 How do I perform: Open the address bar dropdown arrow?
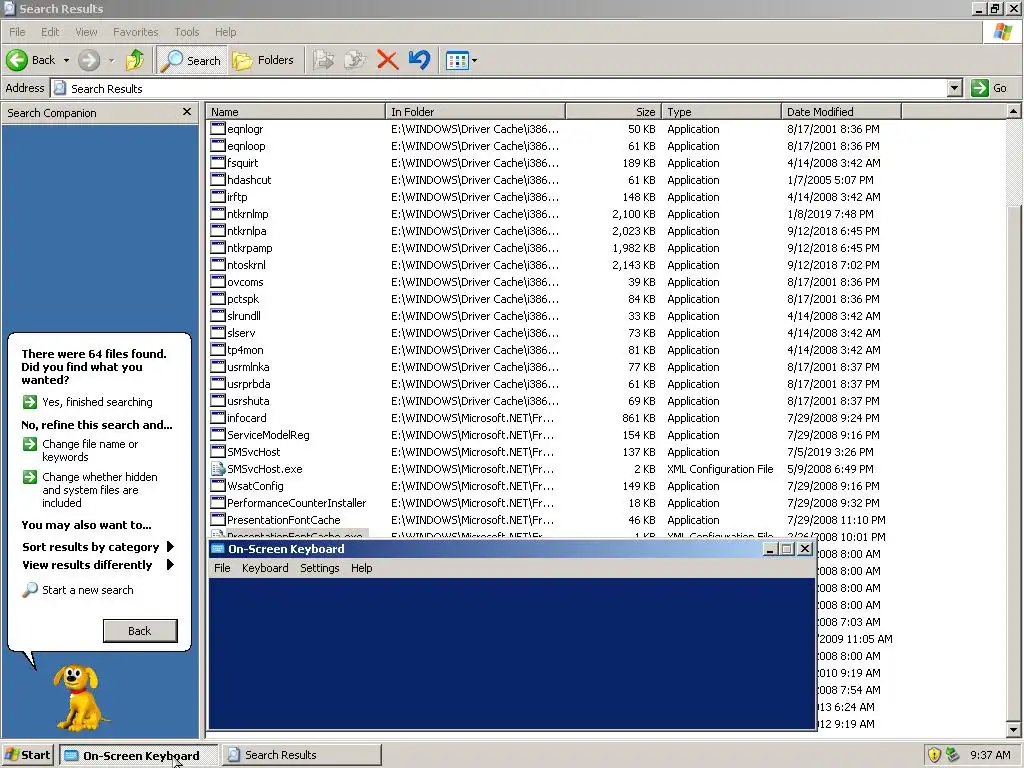coord(954,88)
